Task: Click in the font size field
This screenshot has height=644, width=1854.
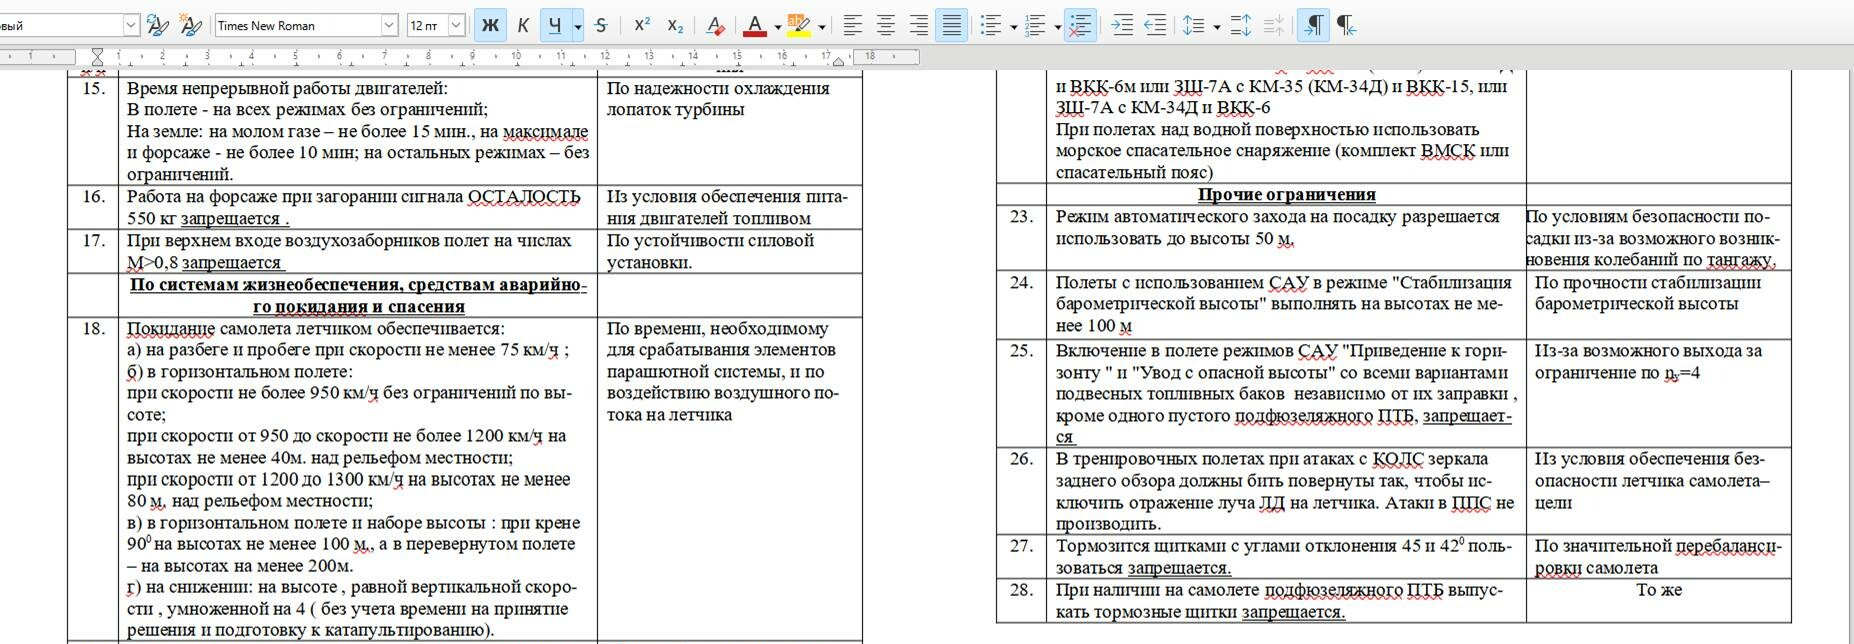Action: pos(427,25)
